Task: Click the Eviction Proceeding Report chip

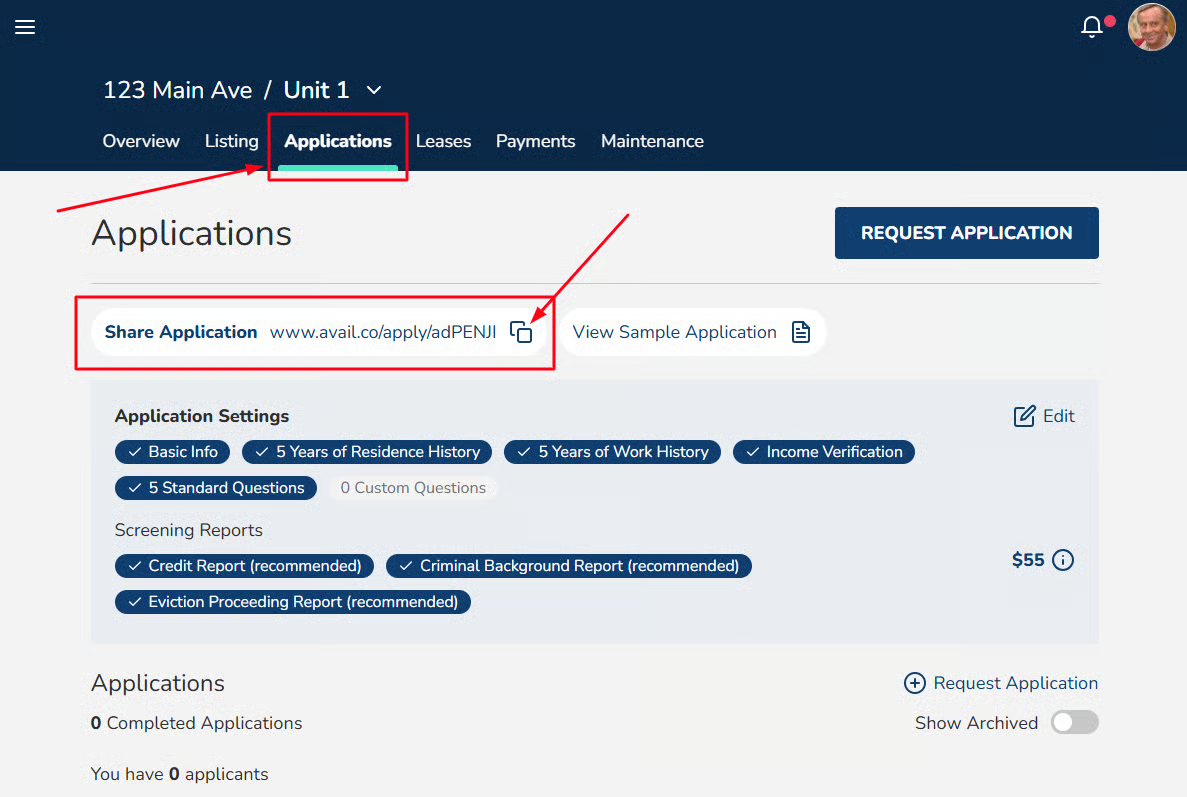Action: point(293,602)
